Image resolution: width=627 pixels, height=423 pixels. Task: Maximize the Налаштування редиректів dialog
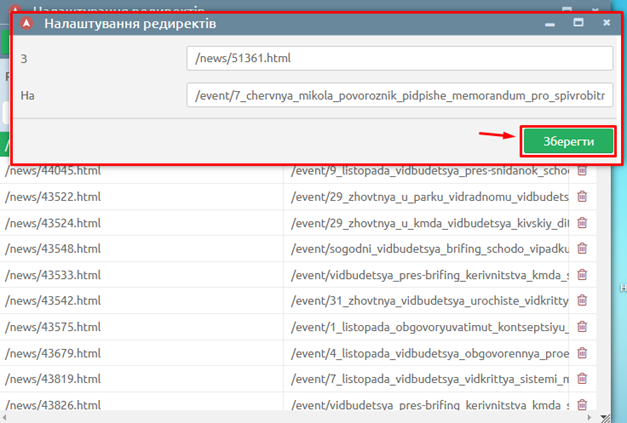578,22
